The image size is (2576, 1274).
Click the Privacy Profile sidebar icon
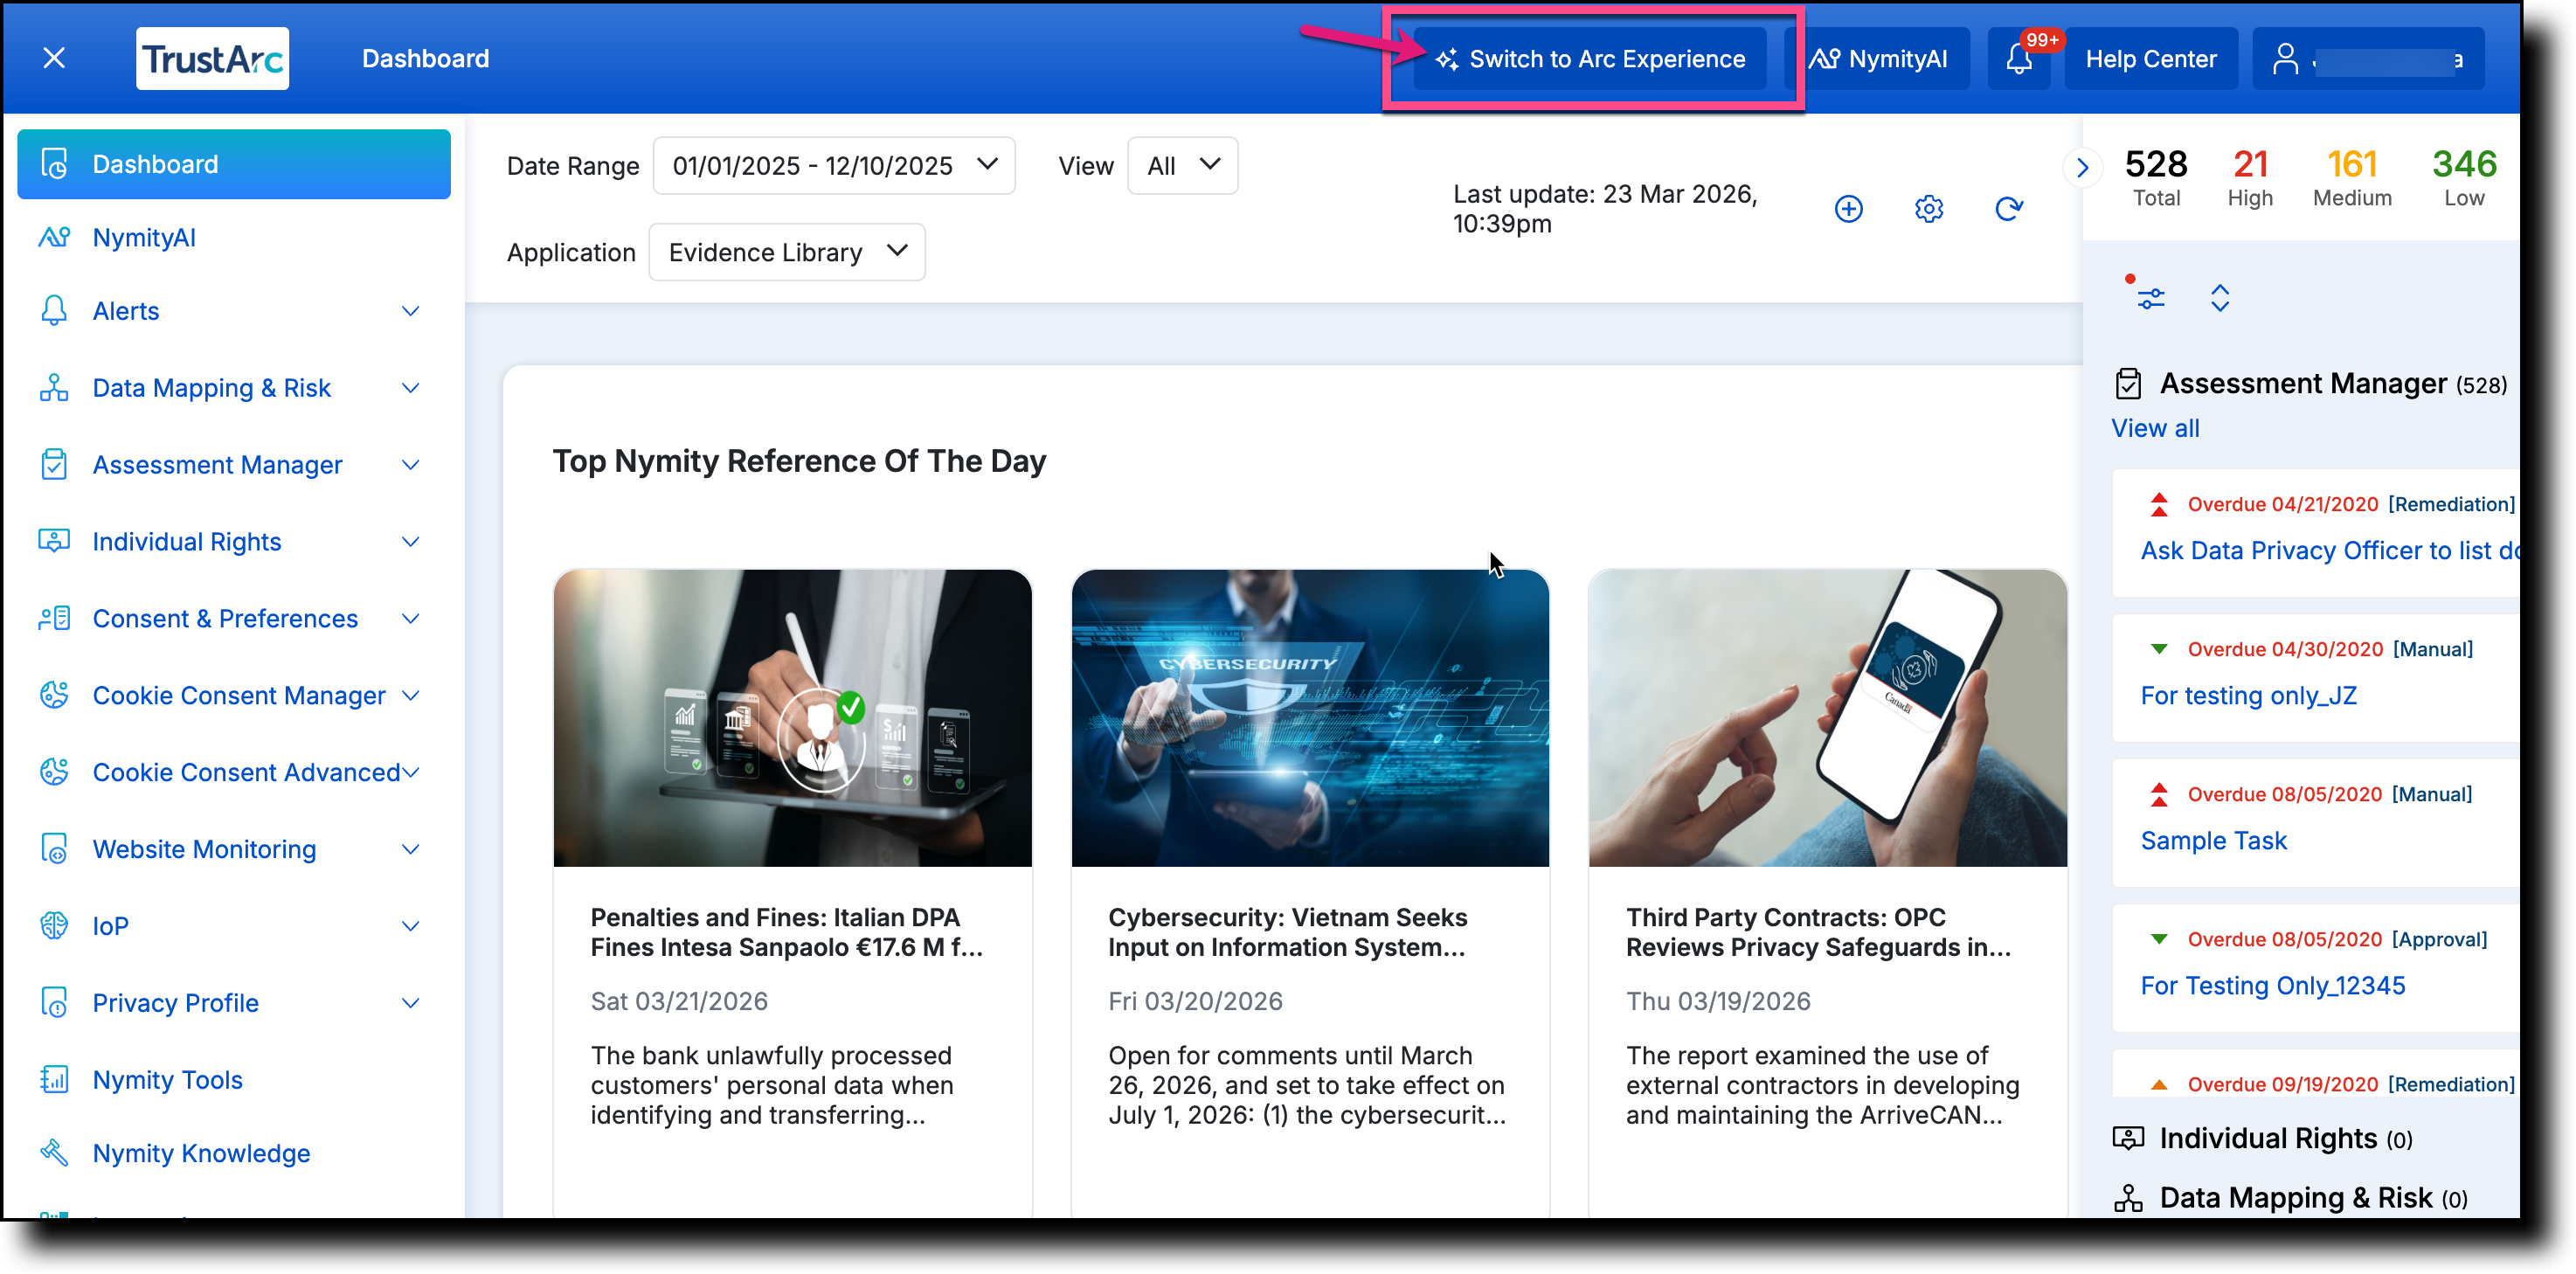coord(54,1003)
